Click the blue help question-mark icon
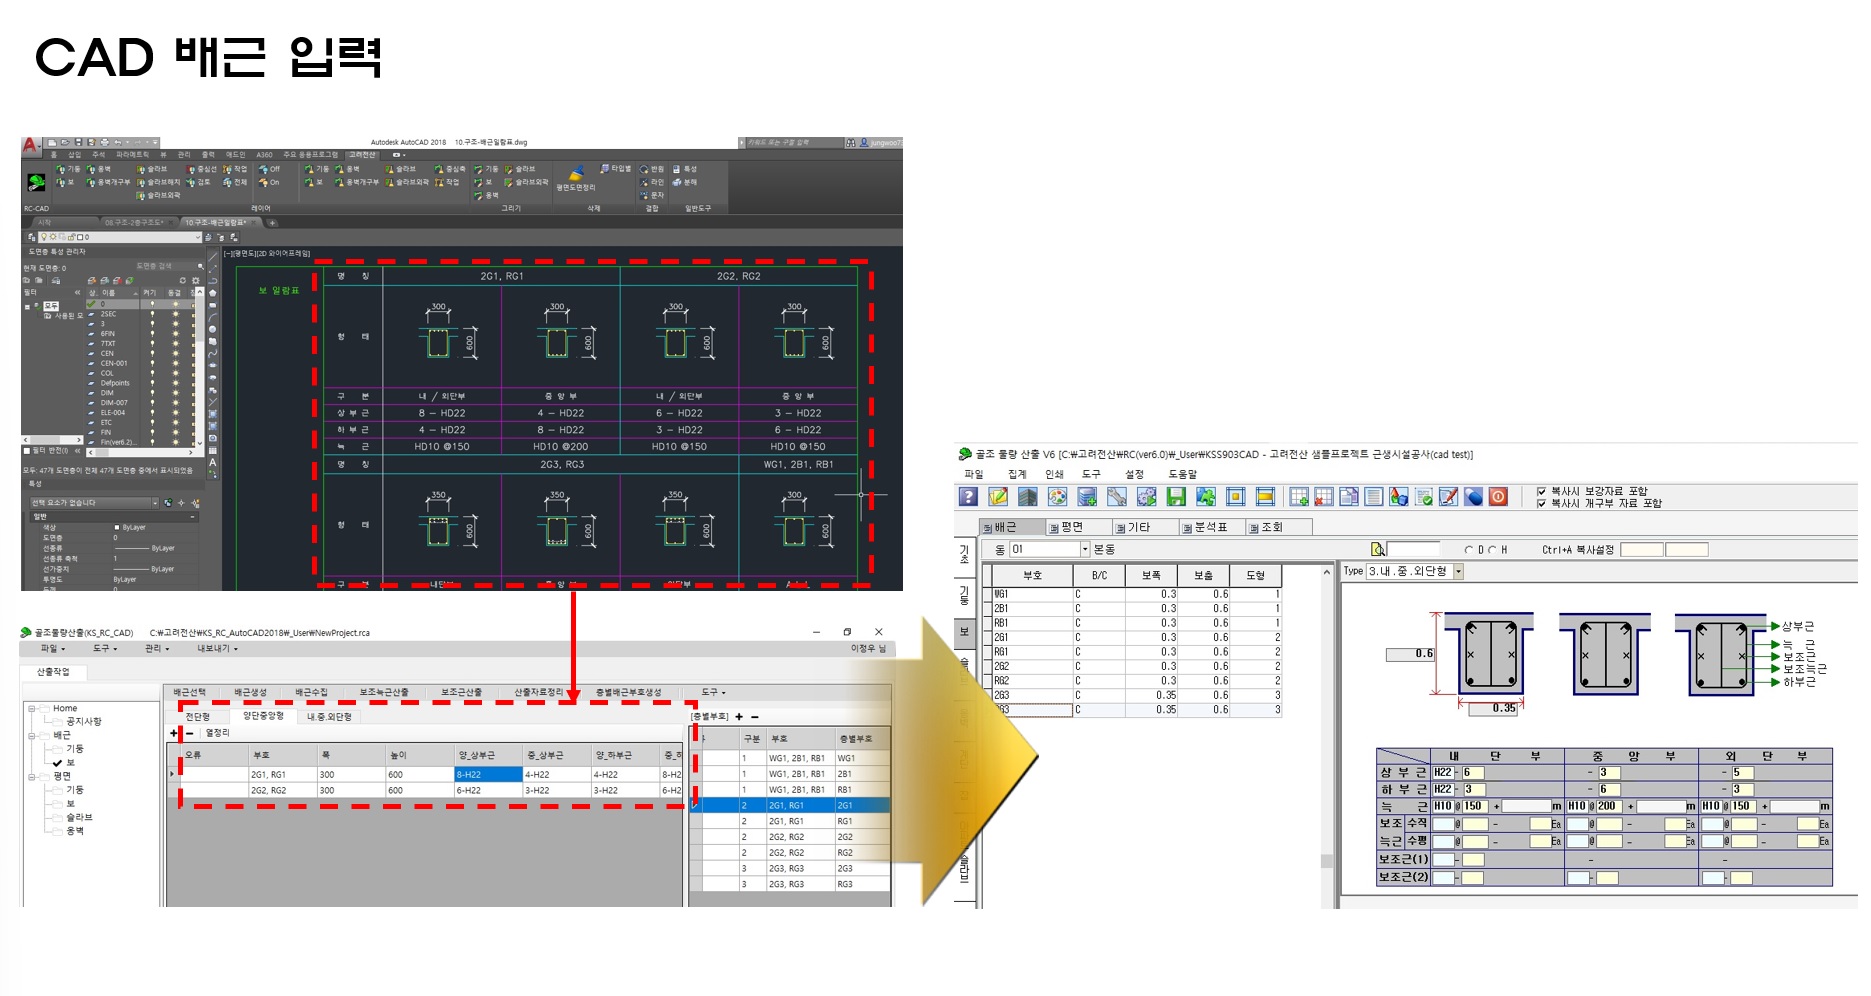Screen dimensions: 1871x996 pyautogui.click(x=968, y=497)
